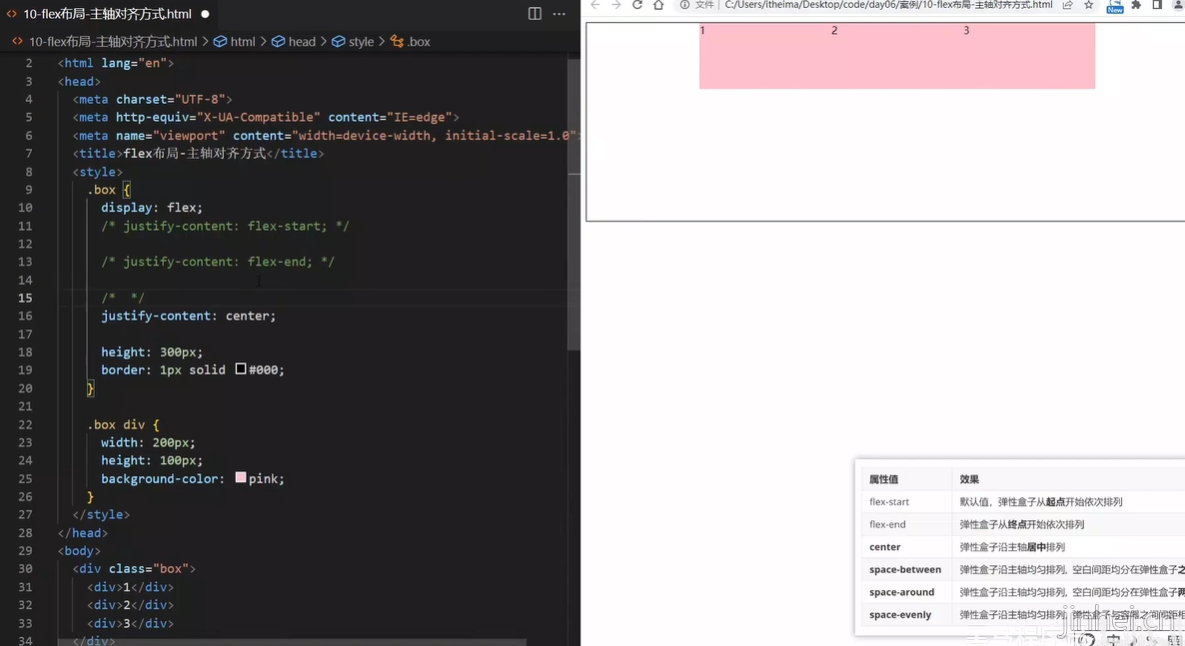Open the #000 color swatch picker
Screen dimensions: 1185x646
(x=240, y=369)
